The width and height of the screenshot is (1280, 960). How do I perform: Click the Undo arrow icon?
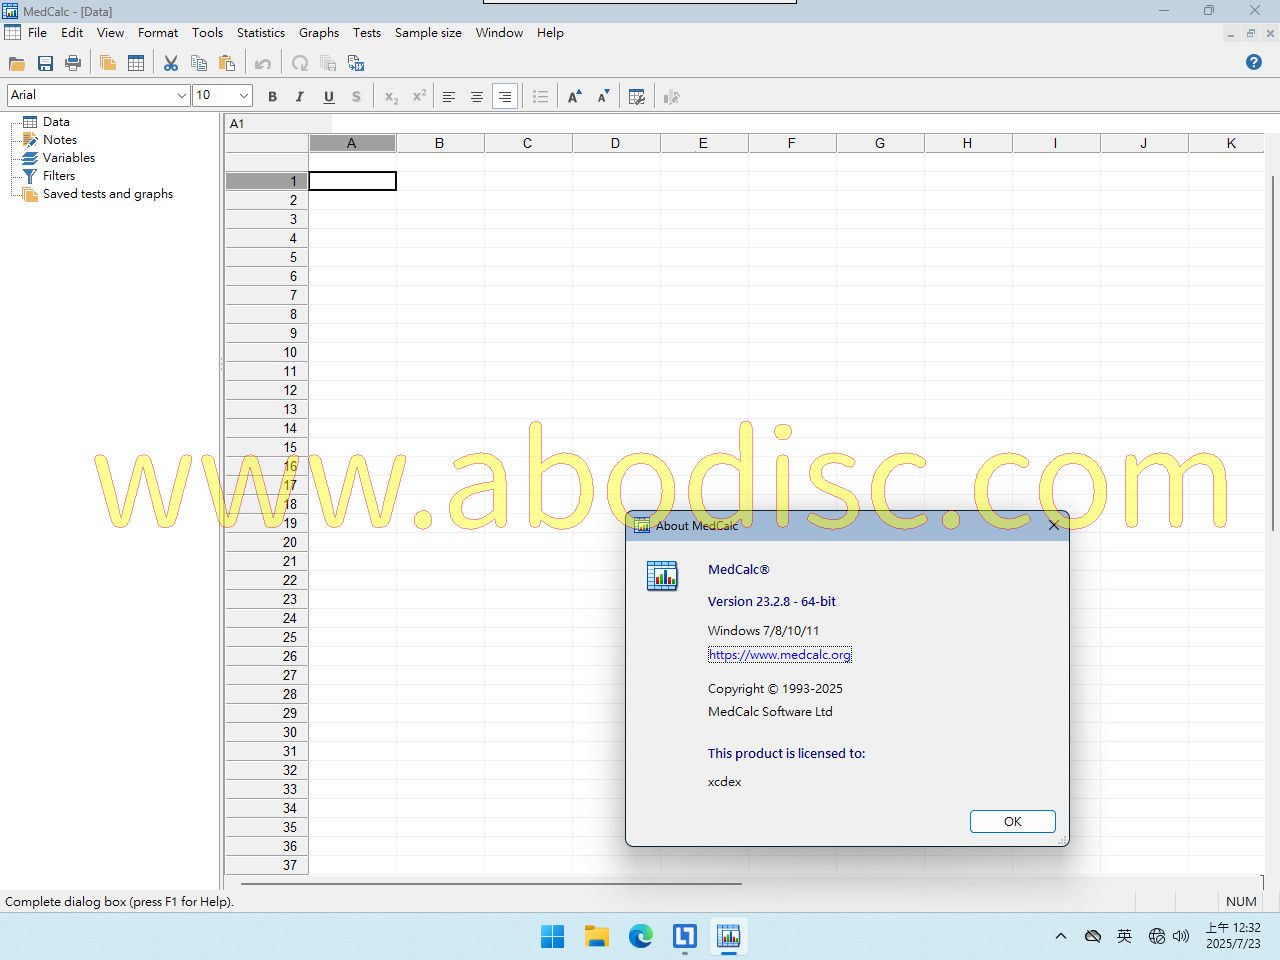click(x=263, y=64)
